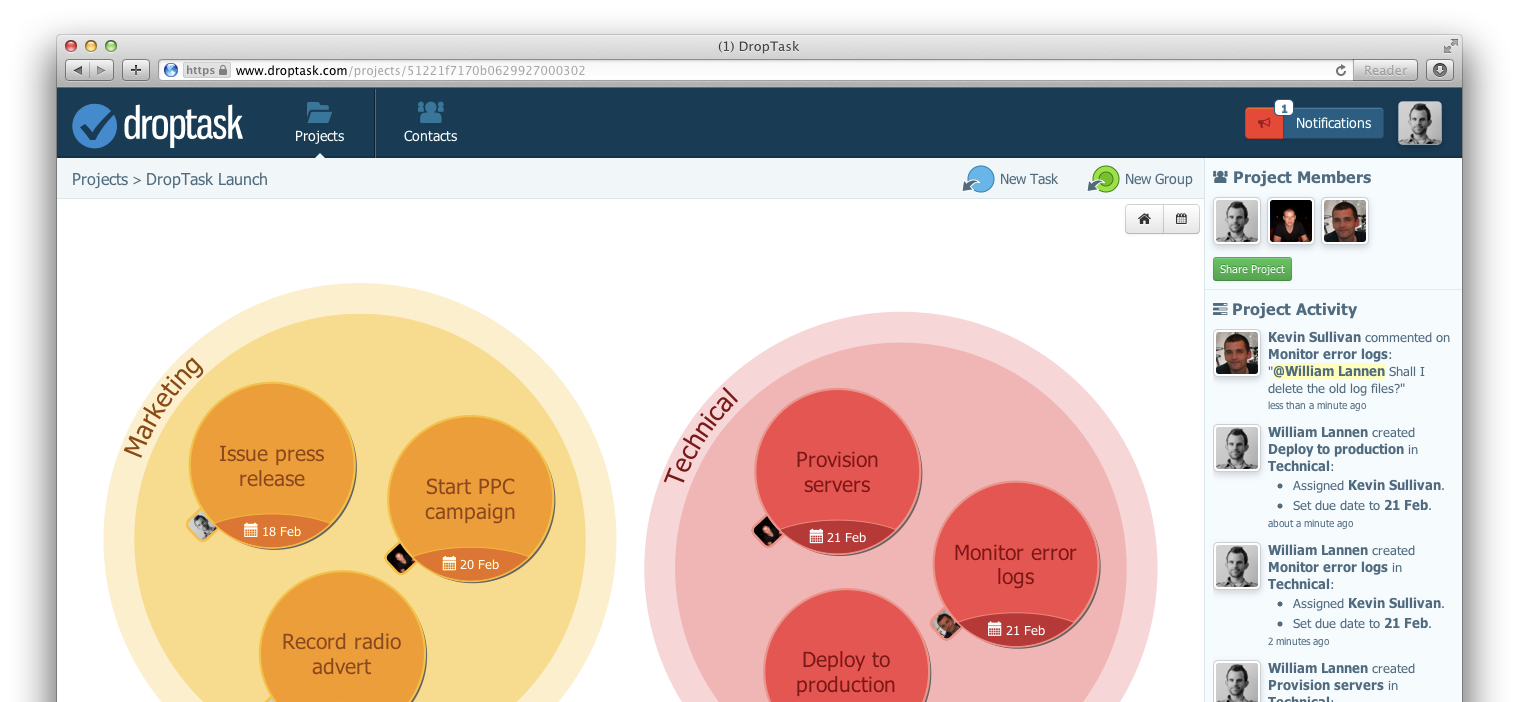
Task: Create a task with the New Task icon
Action: coord(977,178)
